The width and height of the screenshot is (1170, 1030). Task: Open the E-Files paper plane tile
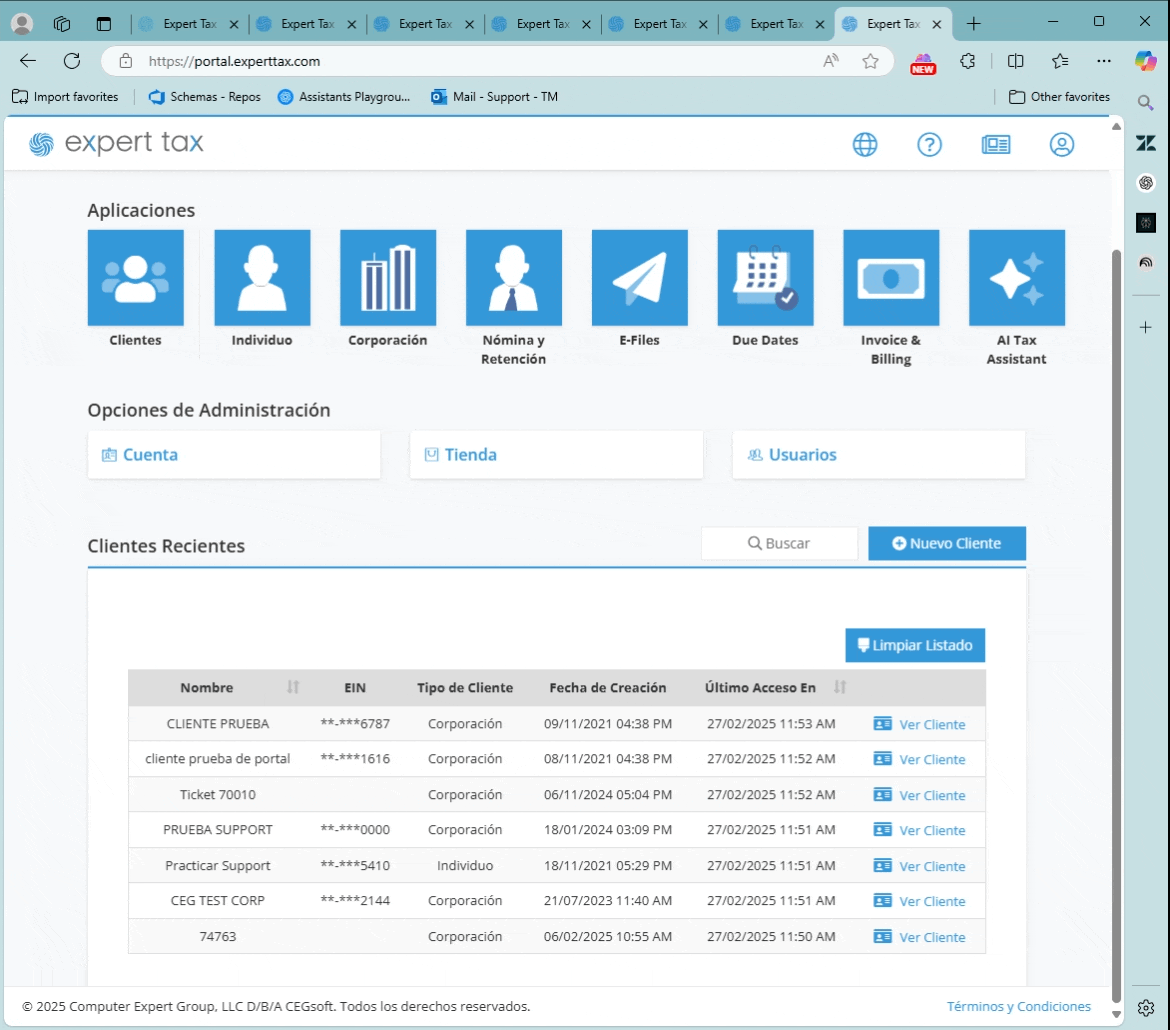point(639,278)
